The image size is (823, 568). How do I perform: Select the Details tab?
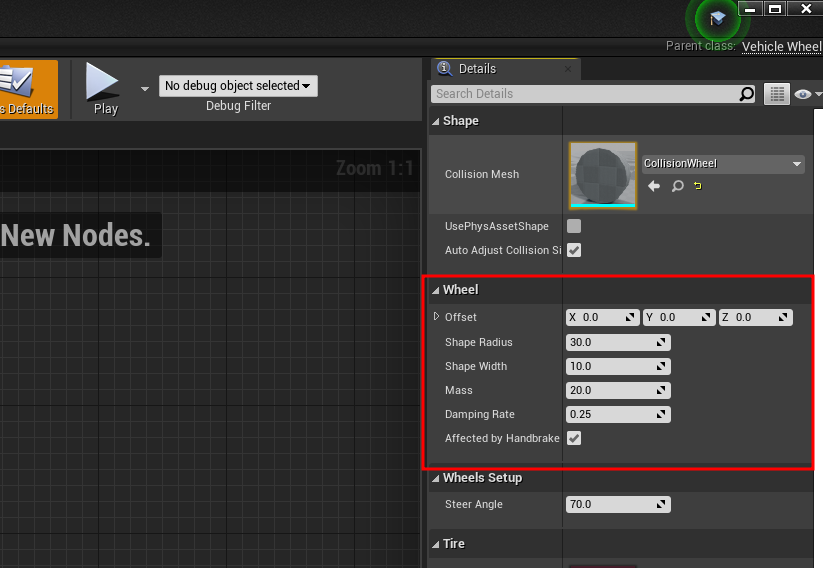476,69
